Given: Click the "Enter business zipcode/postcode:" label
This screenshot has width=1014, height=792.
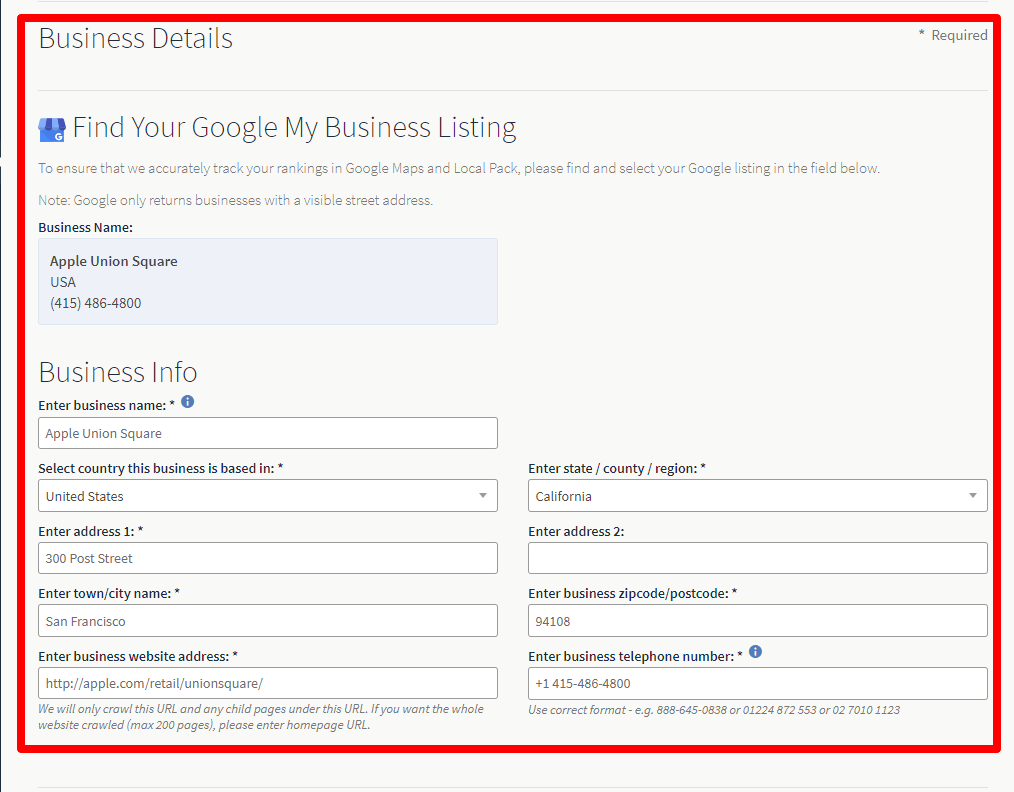Looking at the screenshot, I should (632, 594).
